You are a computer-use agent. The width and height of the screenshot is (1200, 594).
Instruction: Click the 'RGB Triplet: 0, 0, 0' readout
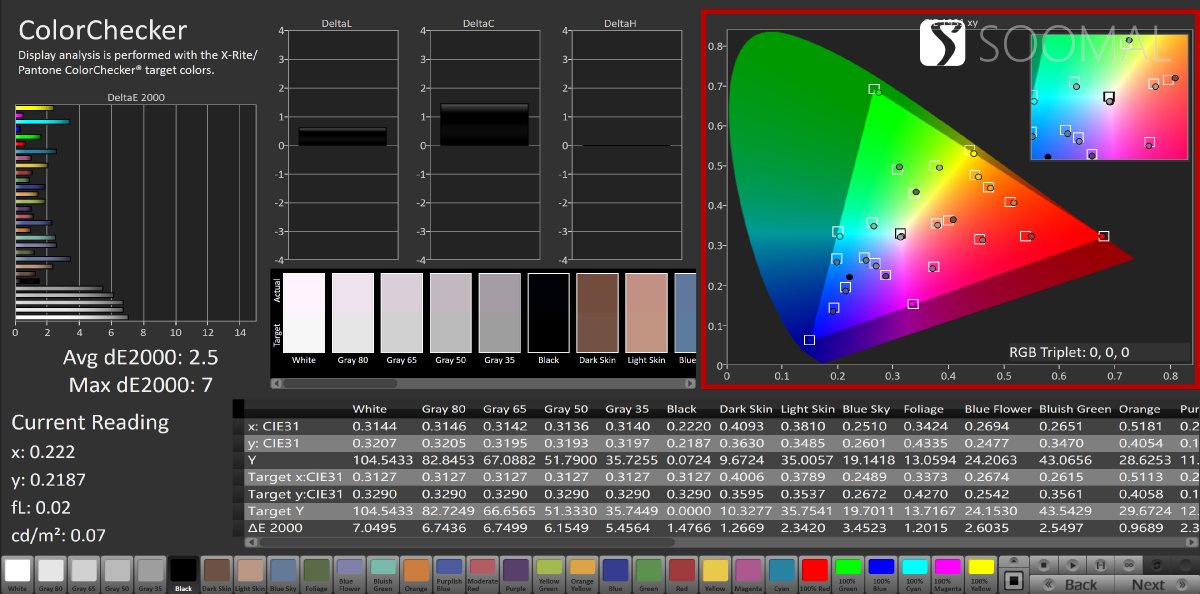(x=1069, y=352)
